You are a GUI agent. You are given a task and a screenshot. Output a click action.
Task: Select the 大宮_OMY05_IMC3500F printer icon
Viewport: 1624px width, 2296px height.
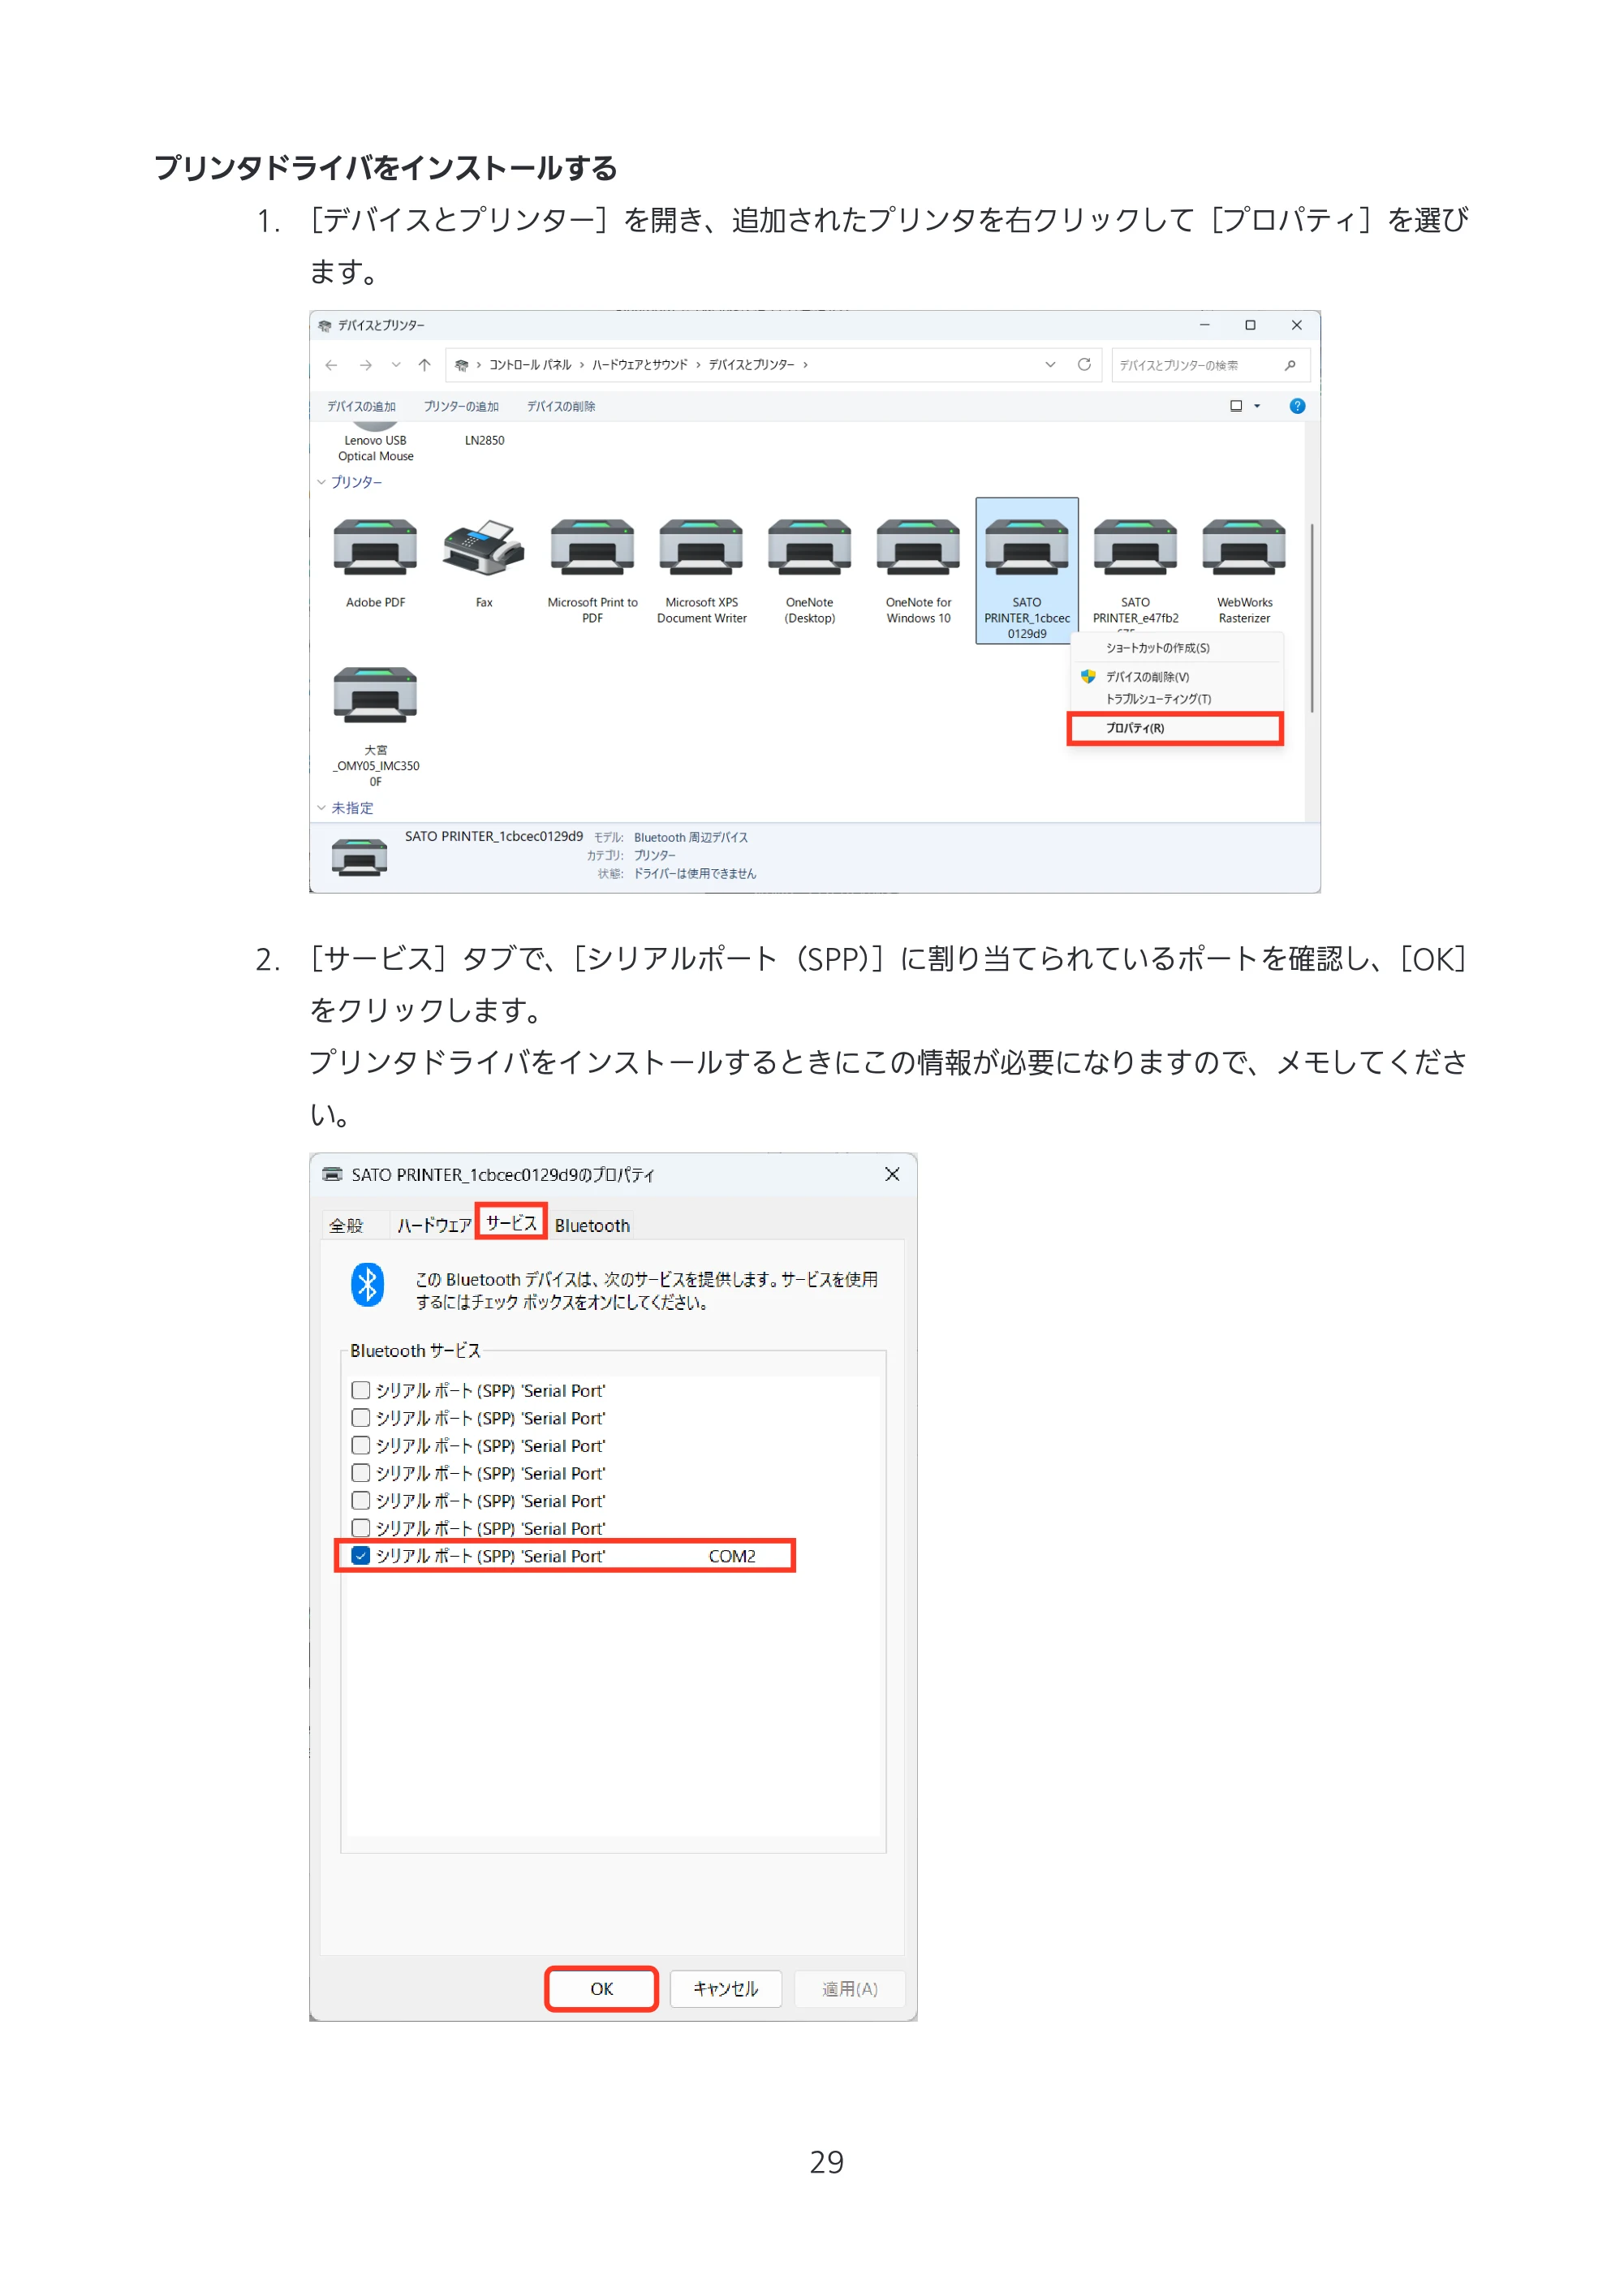(x=375, y=695)
